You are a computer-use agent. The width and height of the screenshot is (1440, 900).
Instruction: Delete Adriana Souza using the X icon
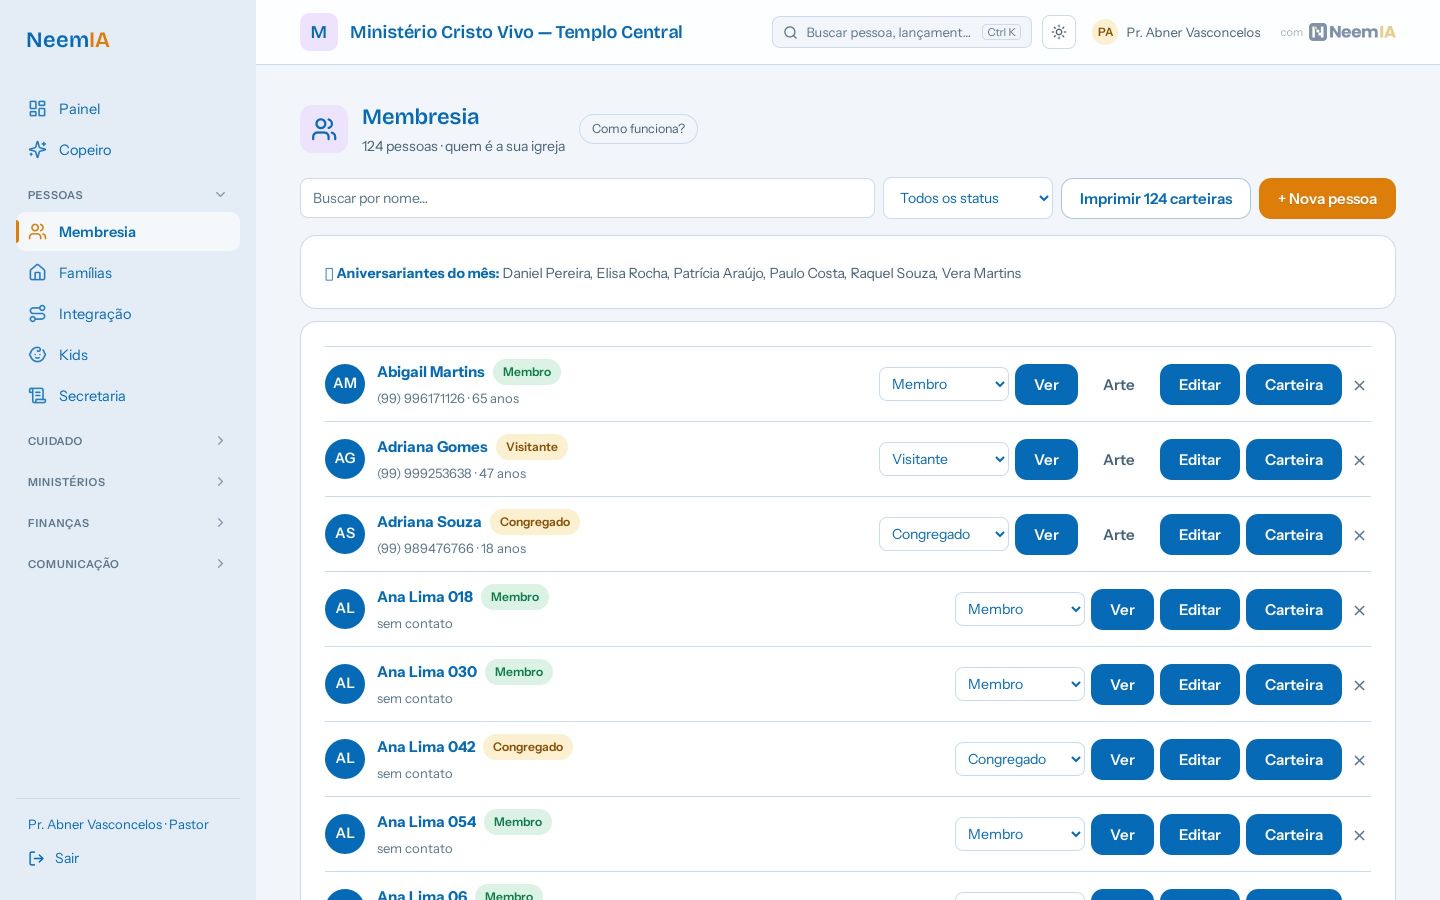pyautogui.click(x=1359, y=535)
